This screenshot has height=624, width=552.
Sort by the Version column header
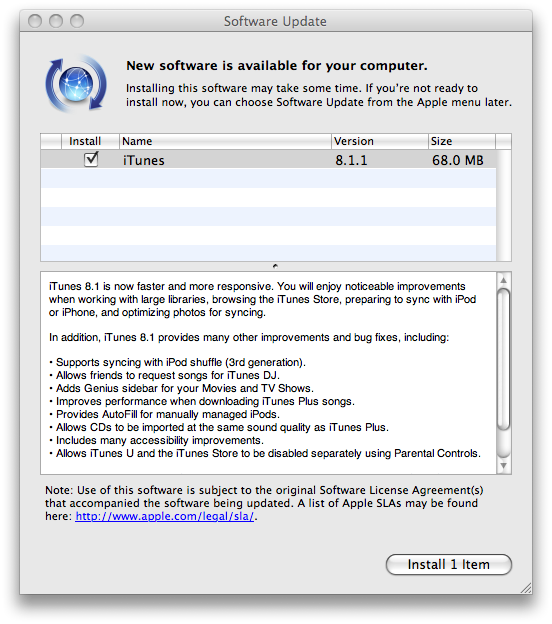pyautogui.click(x=380, y=141)
